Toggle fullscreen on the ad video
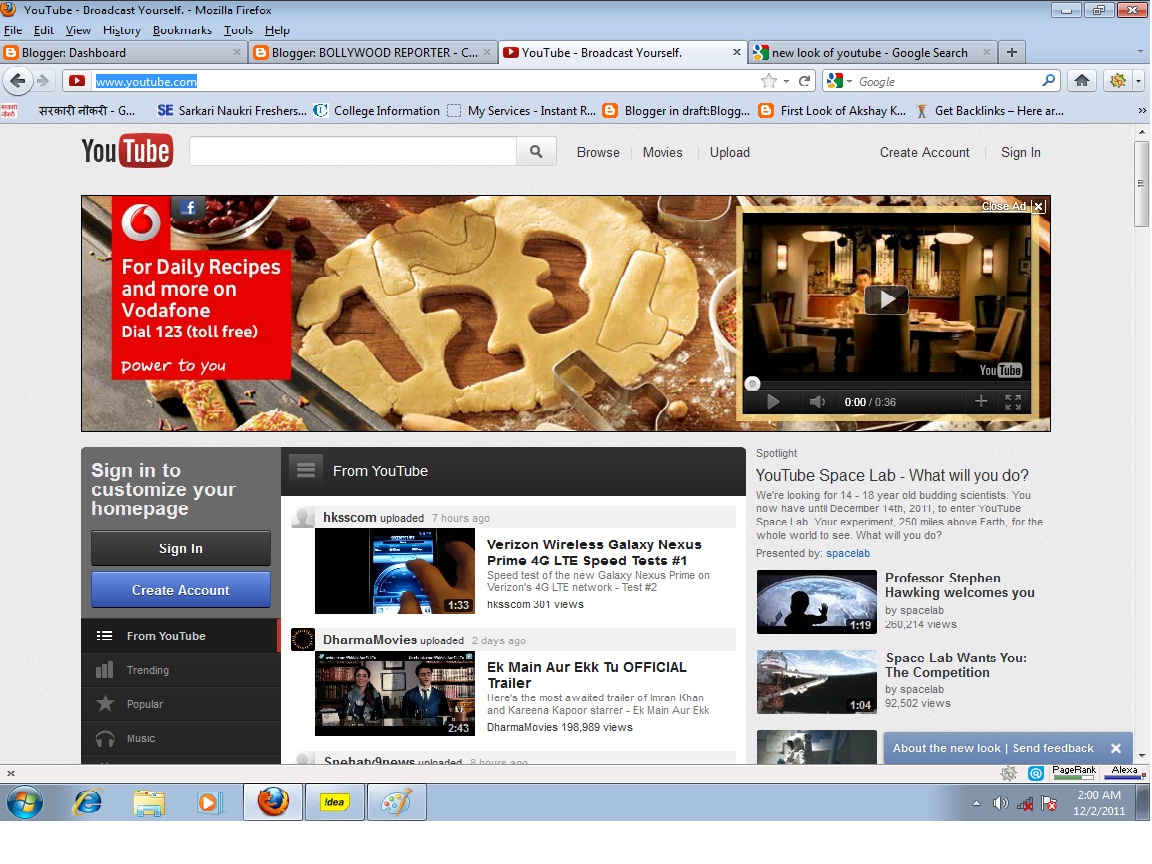1152x864 pixels. click(1013, 401)
